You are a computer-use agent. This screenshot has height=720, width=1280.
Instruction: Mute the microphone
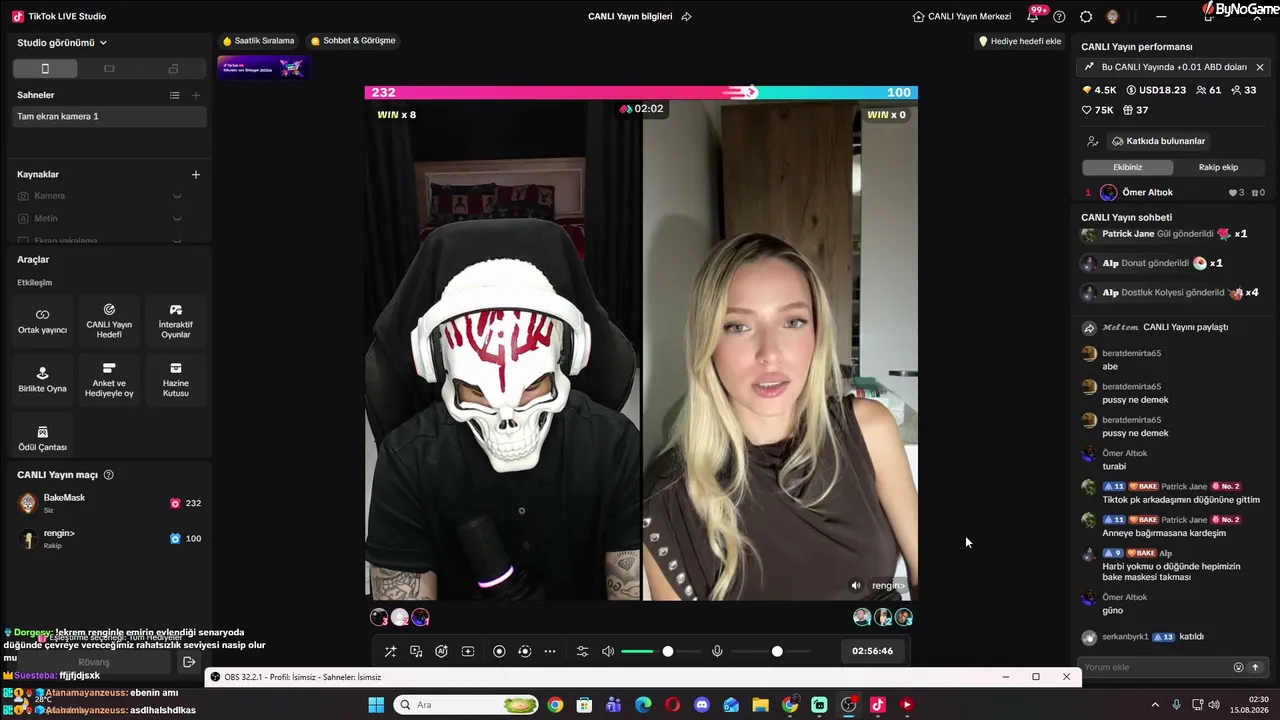pos(717,651)
